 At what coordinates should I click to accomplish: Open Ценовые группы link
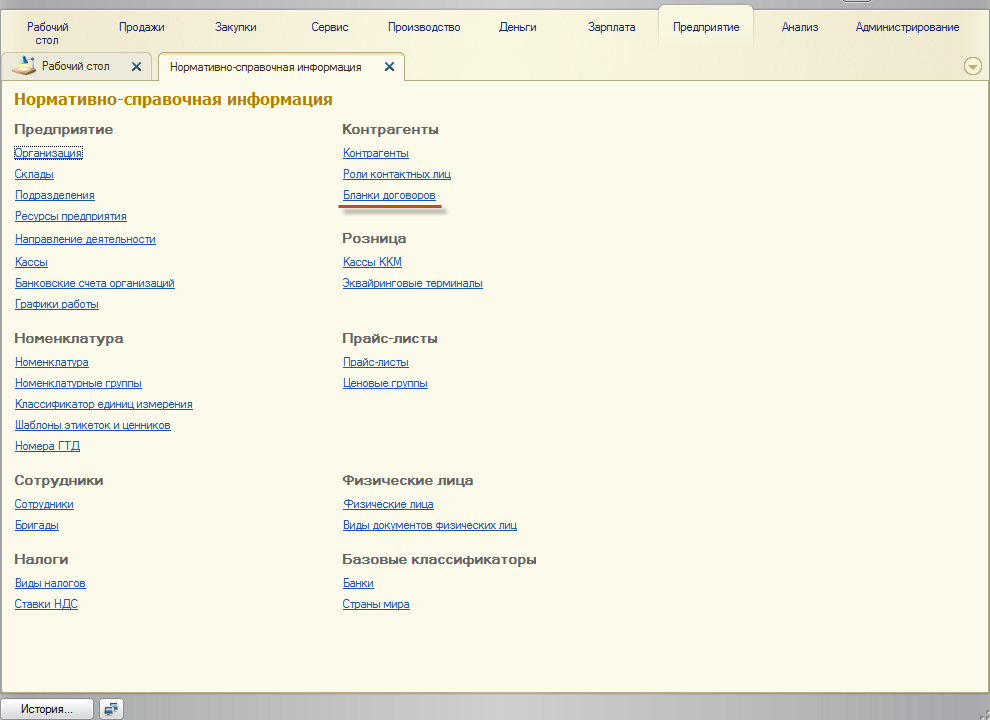[x=385, y=383]
